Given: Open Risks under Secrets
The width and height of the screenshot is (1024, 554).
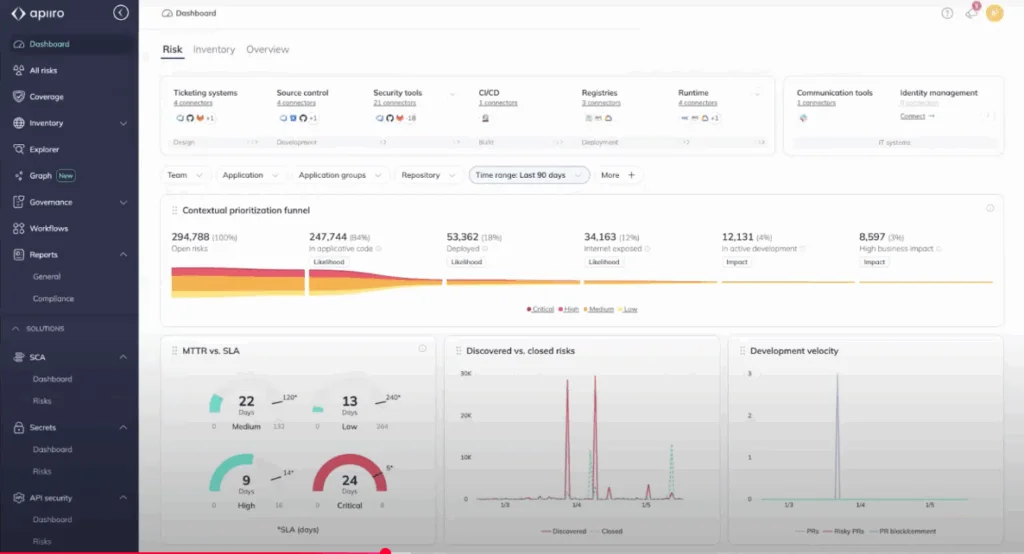Looking at the screenshot, I should pyautogui.click(x=42, y=471).
